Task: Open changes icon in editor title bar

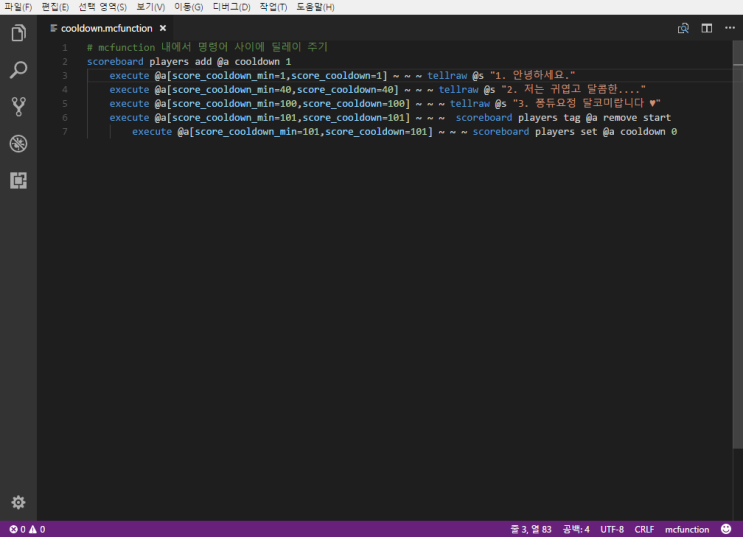Action: 684,28
